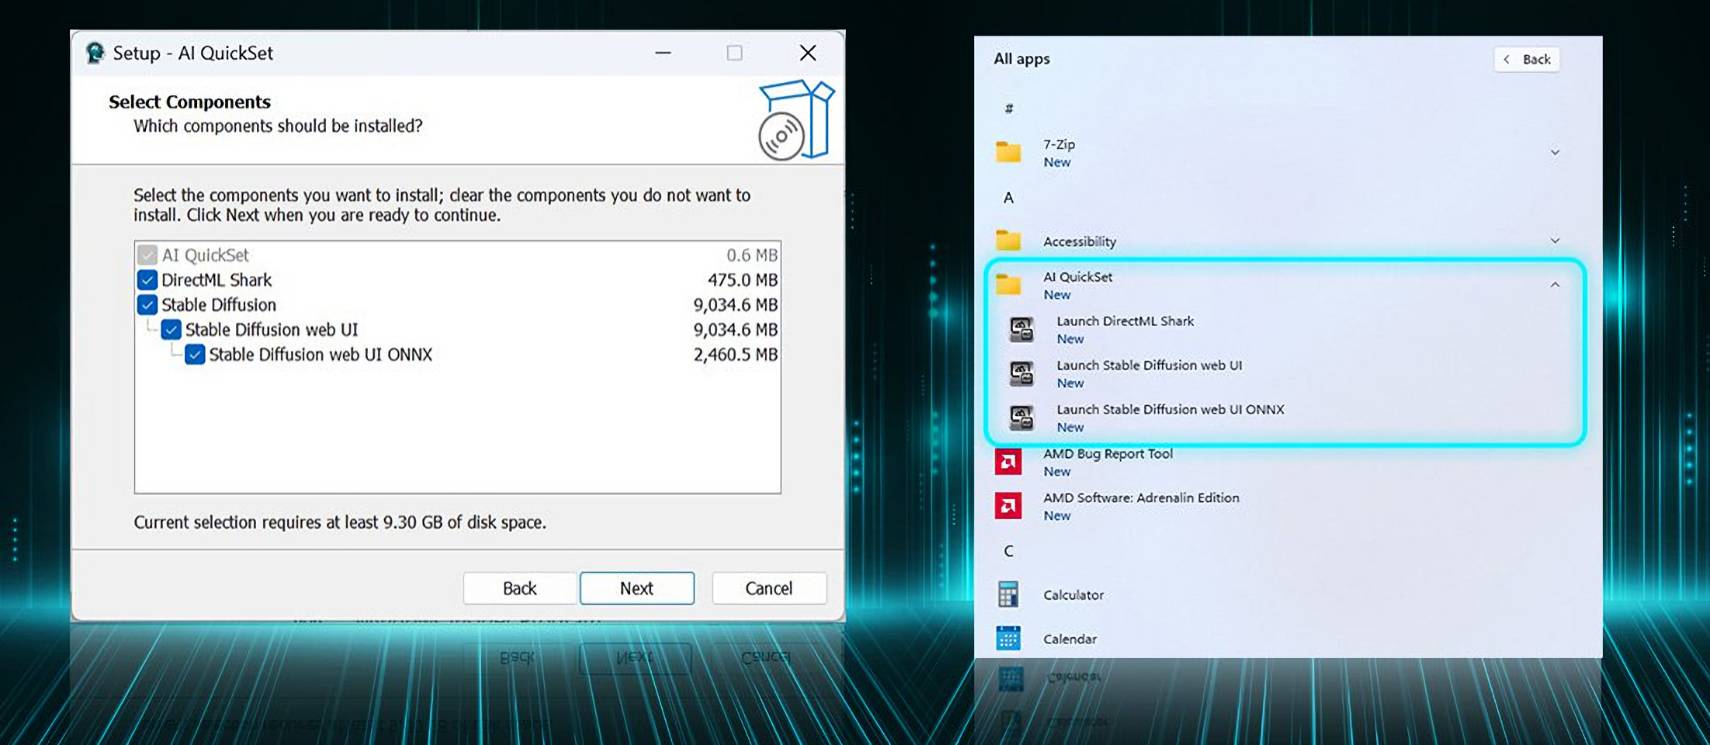
Task: Click the '7-Zip' folder name
Action: point(1059,144)
